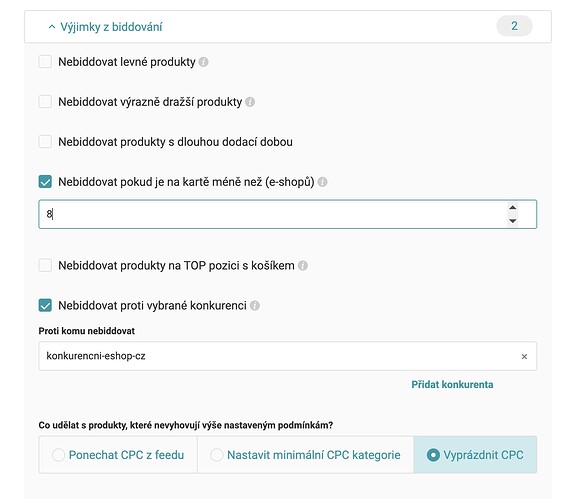Enable Nebiddovat levné produkty checkbox
Viewport: 567px width, 499px height.
tap(45, 61)
